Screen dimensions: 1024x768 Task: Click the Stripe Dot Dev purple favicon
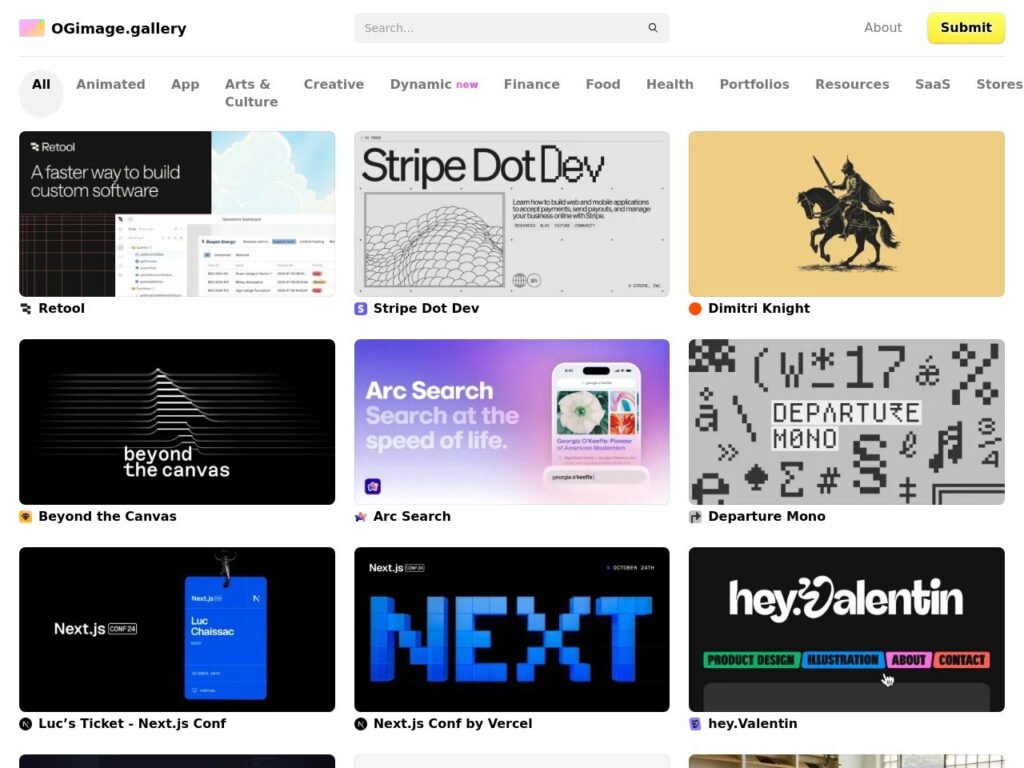pos(360,309)
